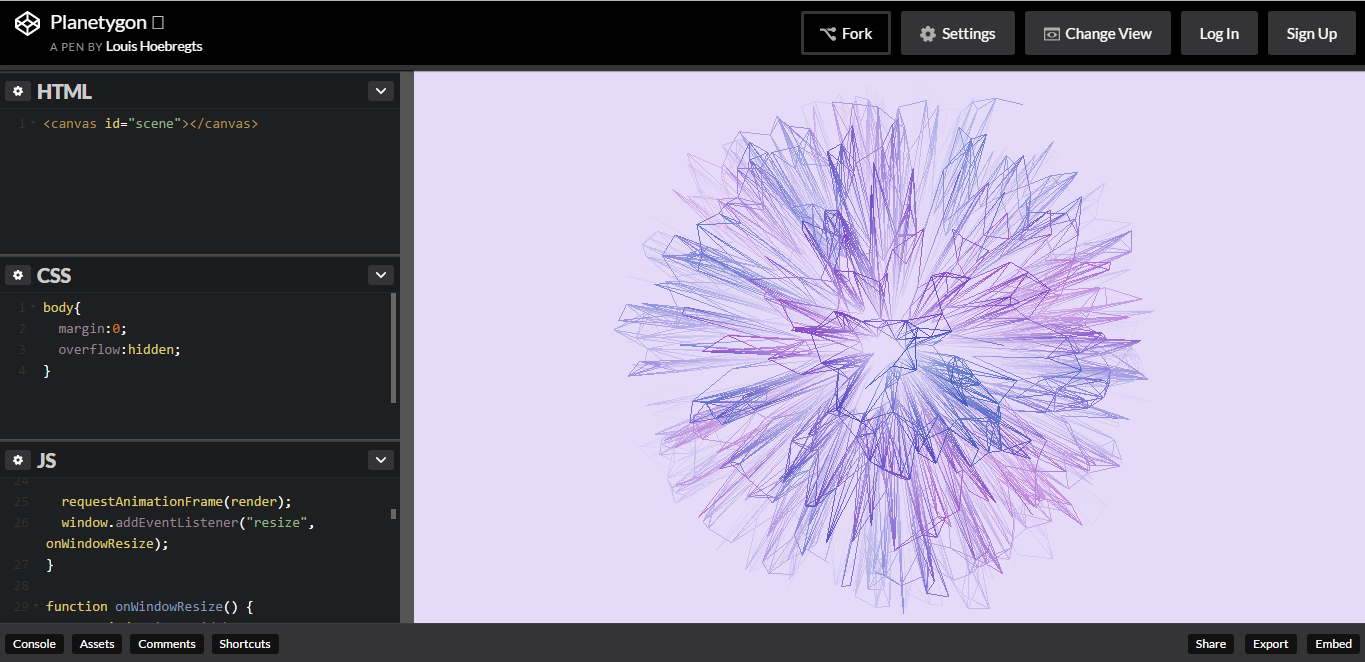
Task: Open Louis Hoebregts's profile link
Action: (154, 45)
